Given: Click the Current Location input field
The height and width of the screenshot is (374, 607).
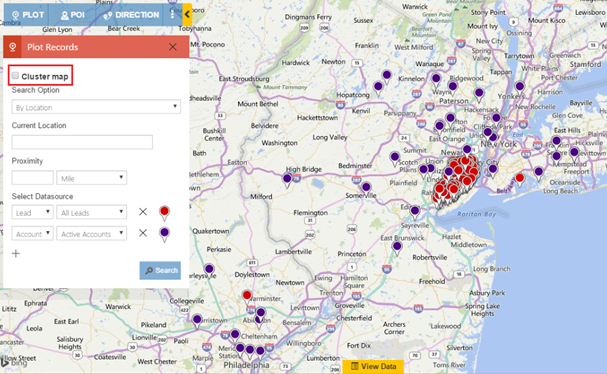Looking at the screenshot, I should click(x=82, y=142).
